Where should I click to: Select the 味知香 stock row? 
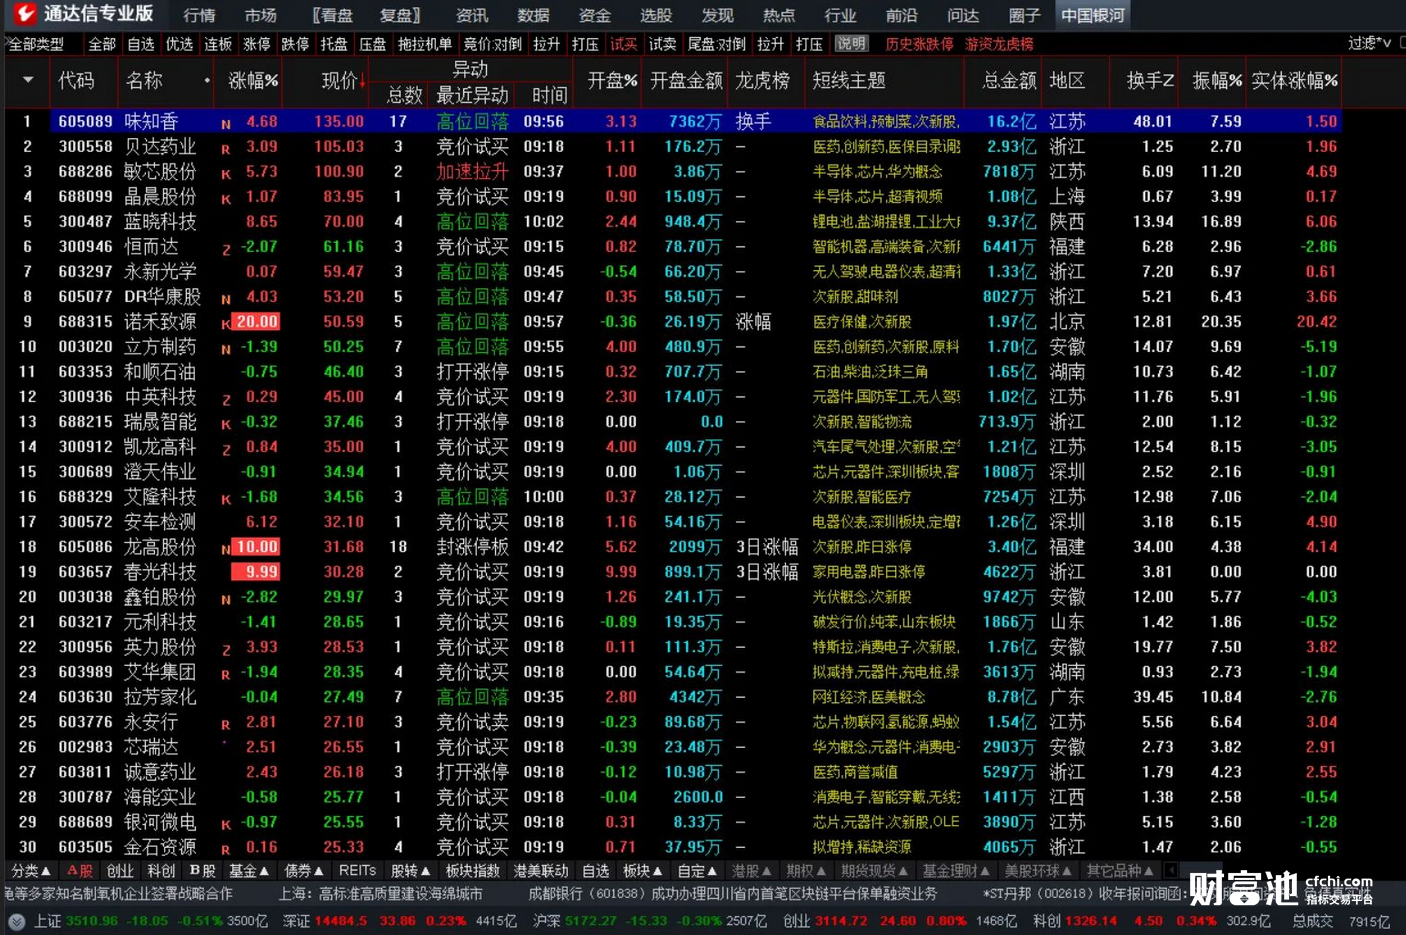coord(673,121)
